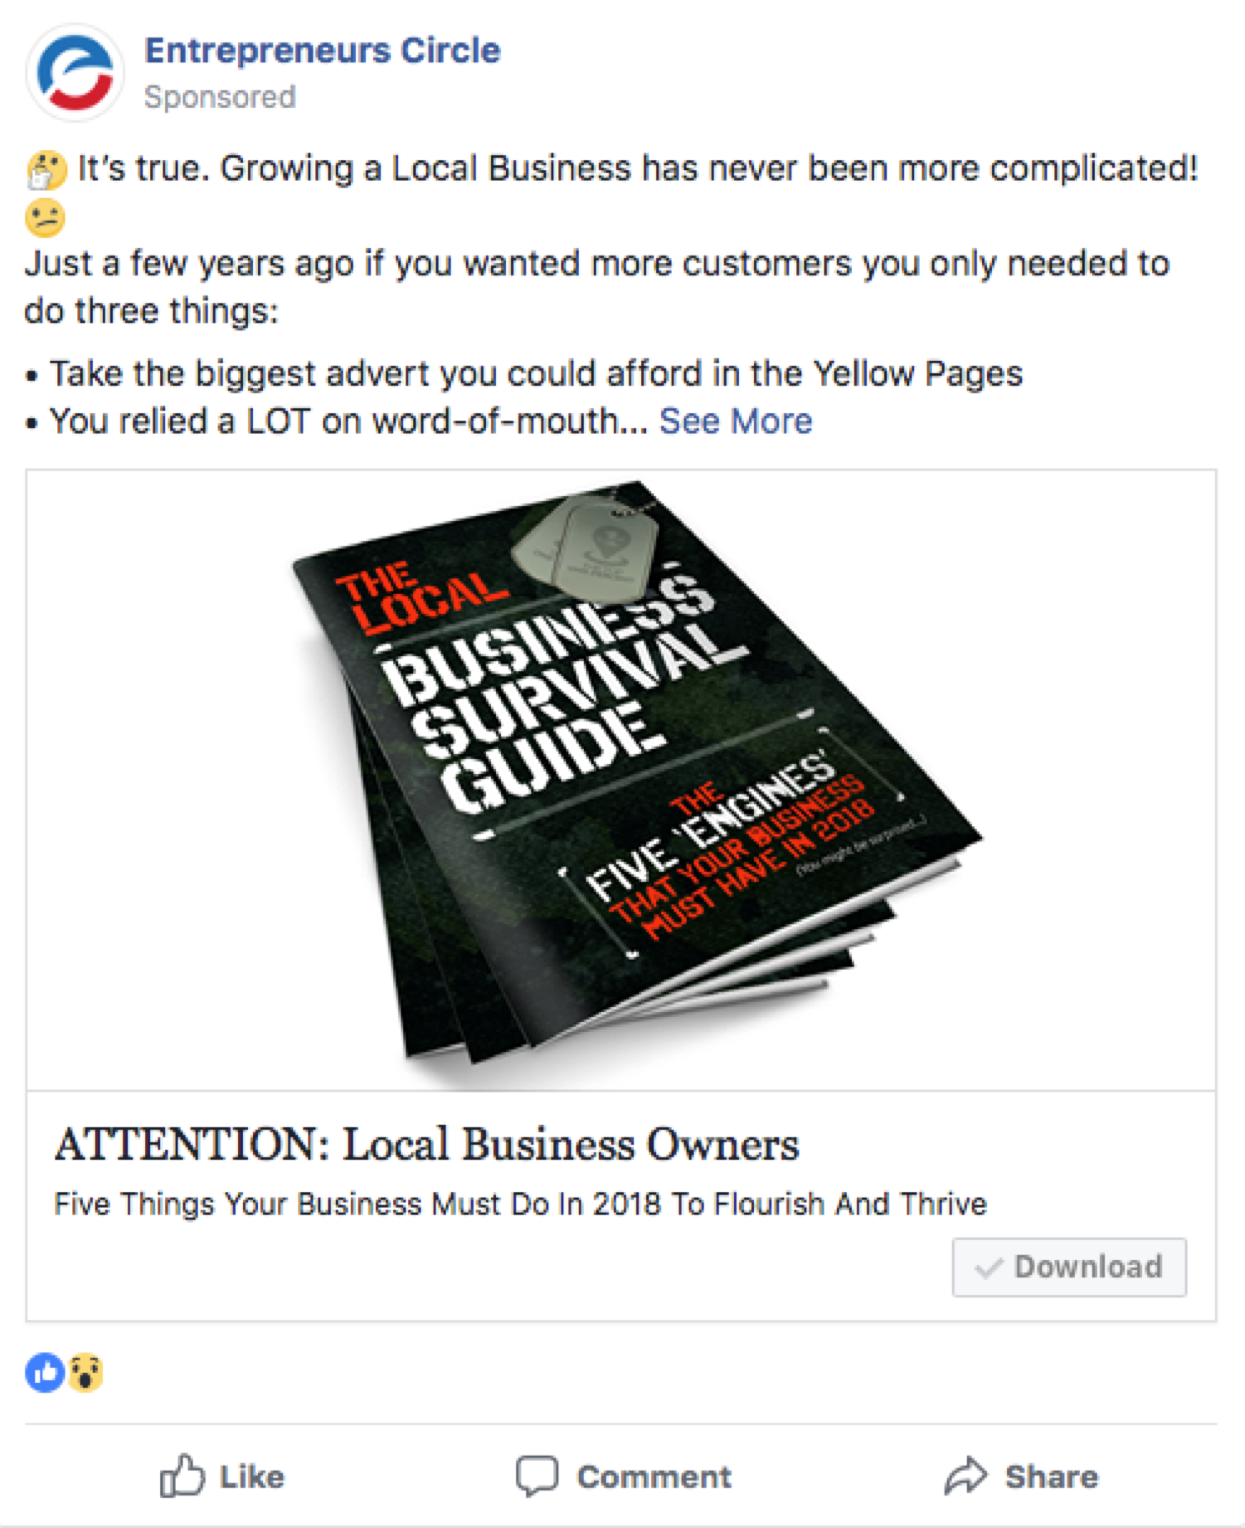Click the thinking face emoji in post
The image size is (1245, 1528).
point(46,170)
